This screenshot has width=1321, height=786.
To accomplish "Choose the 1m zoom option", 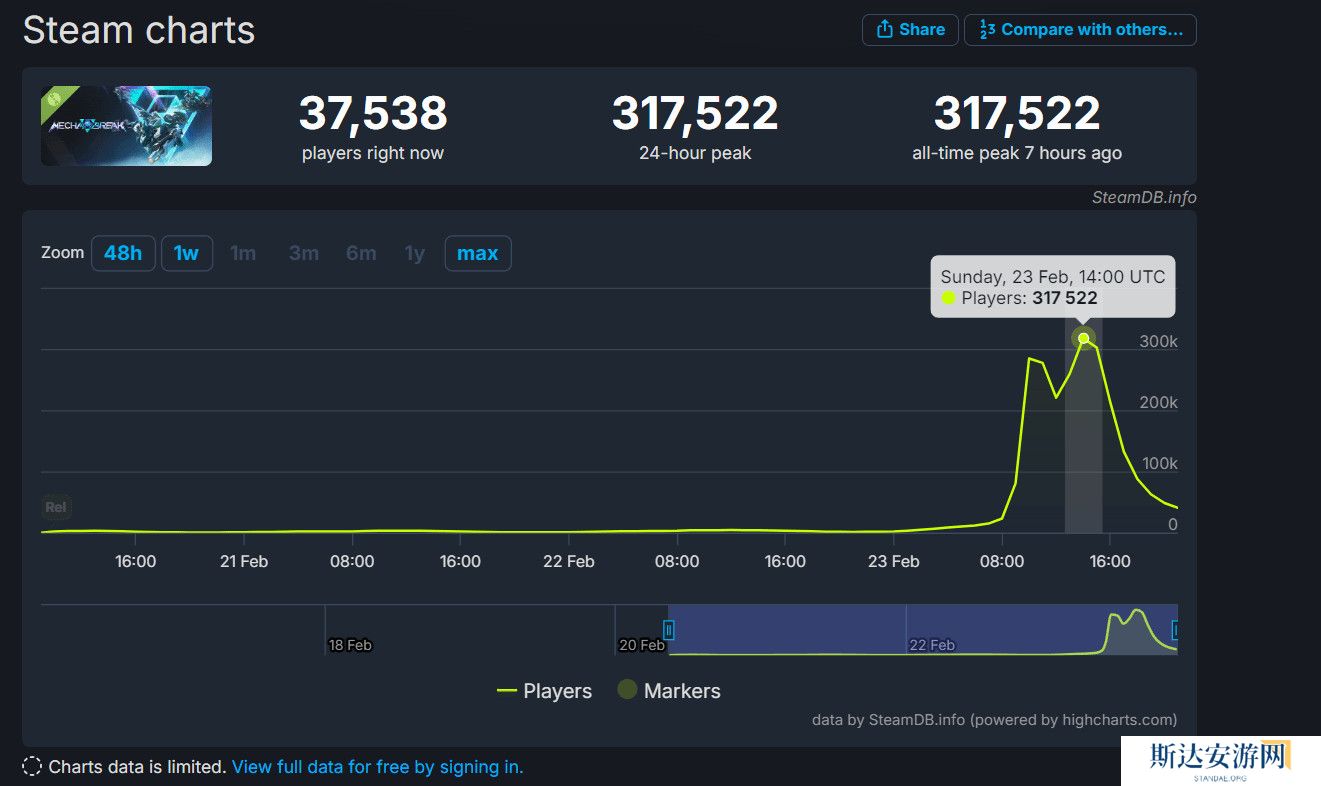I will point(243,253).
